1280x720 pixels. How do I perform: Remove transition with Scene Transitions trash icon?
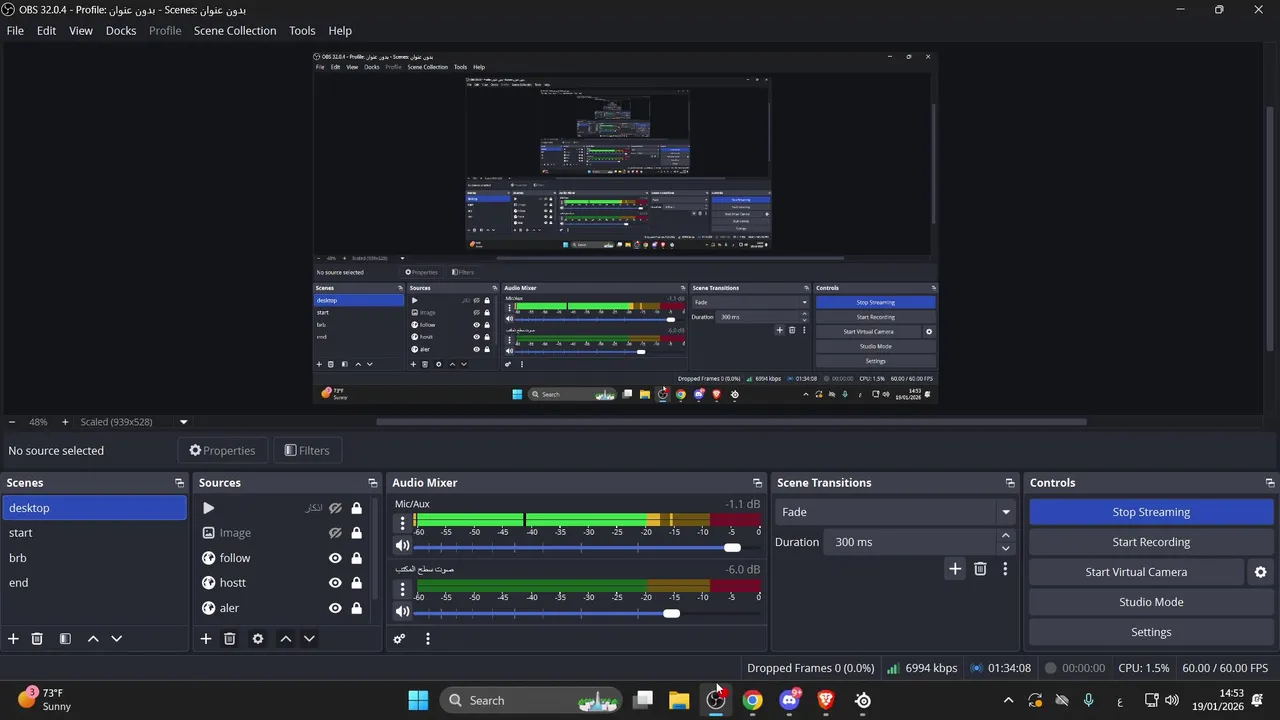[x=980, y=569]
